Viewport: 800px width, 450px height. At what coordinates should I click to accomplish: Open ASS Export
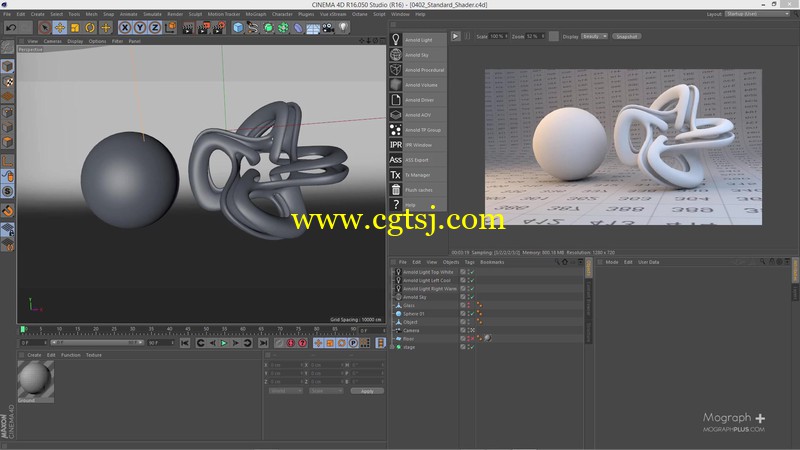[417, 160]
